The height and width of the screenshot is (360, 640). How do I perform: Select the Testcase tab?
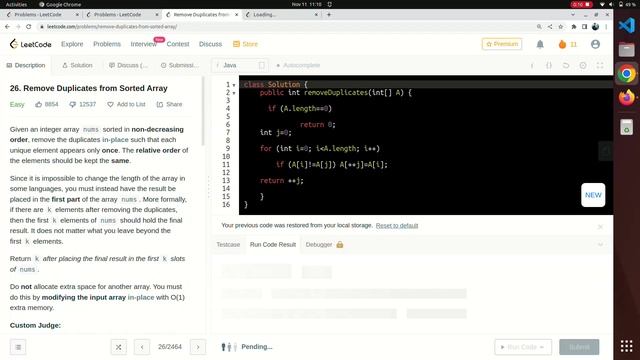click(228, 245)
